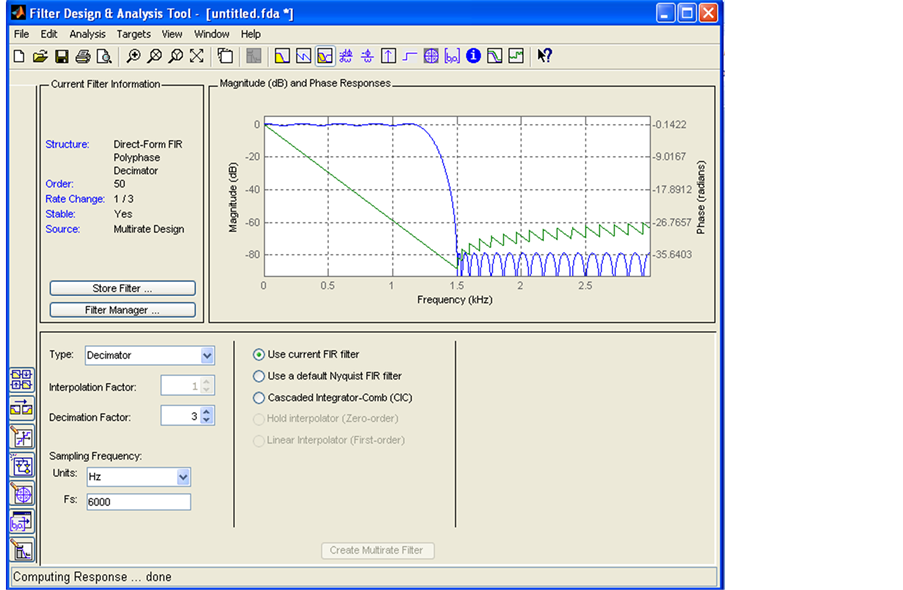The image size is (903, 590).
Task: Click the Decimation Factor value field
Action: [x=180, y=416]
